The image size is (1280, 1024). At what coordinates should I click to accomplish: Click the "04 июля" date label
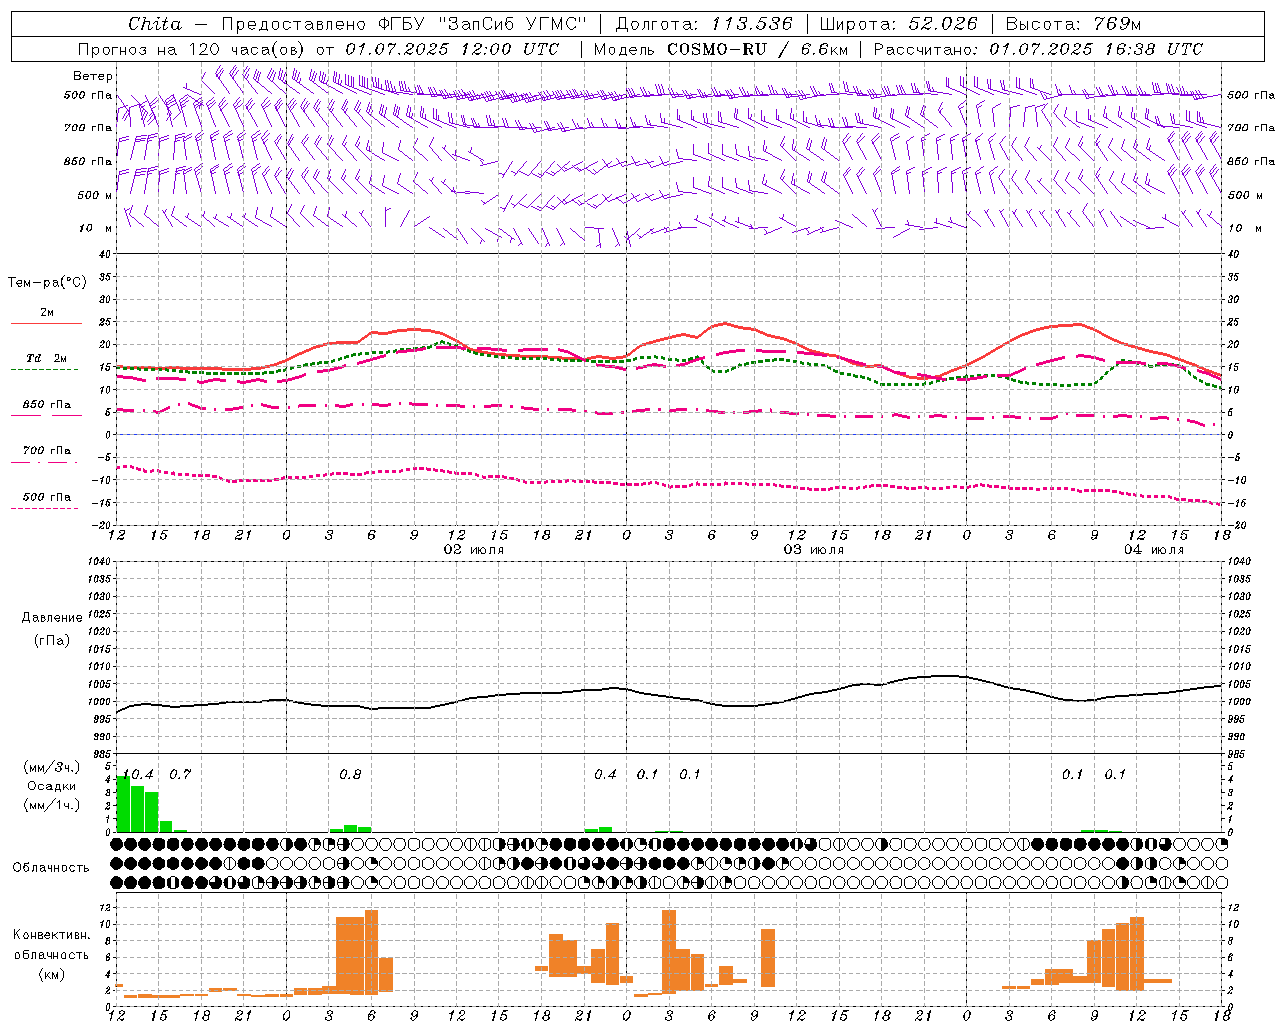(x=1153, y=550)
